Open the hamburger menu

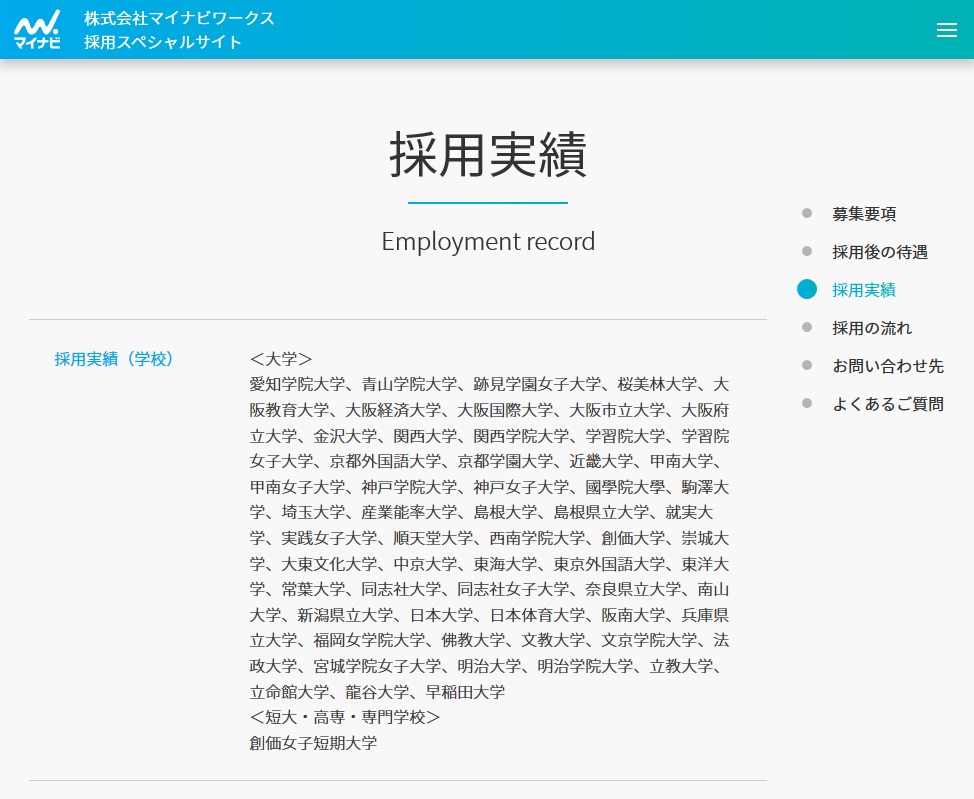coord(947,30)
